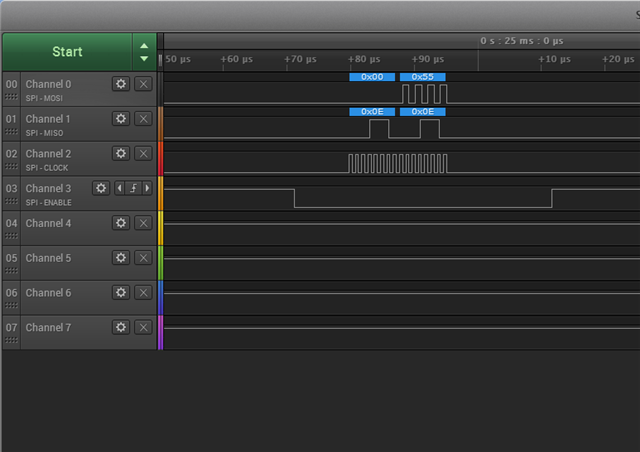The width and height of the screenshot is (640, 452).
Task: Remove Channel 2 with its X button
Action: 143,153
